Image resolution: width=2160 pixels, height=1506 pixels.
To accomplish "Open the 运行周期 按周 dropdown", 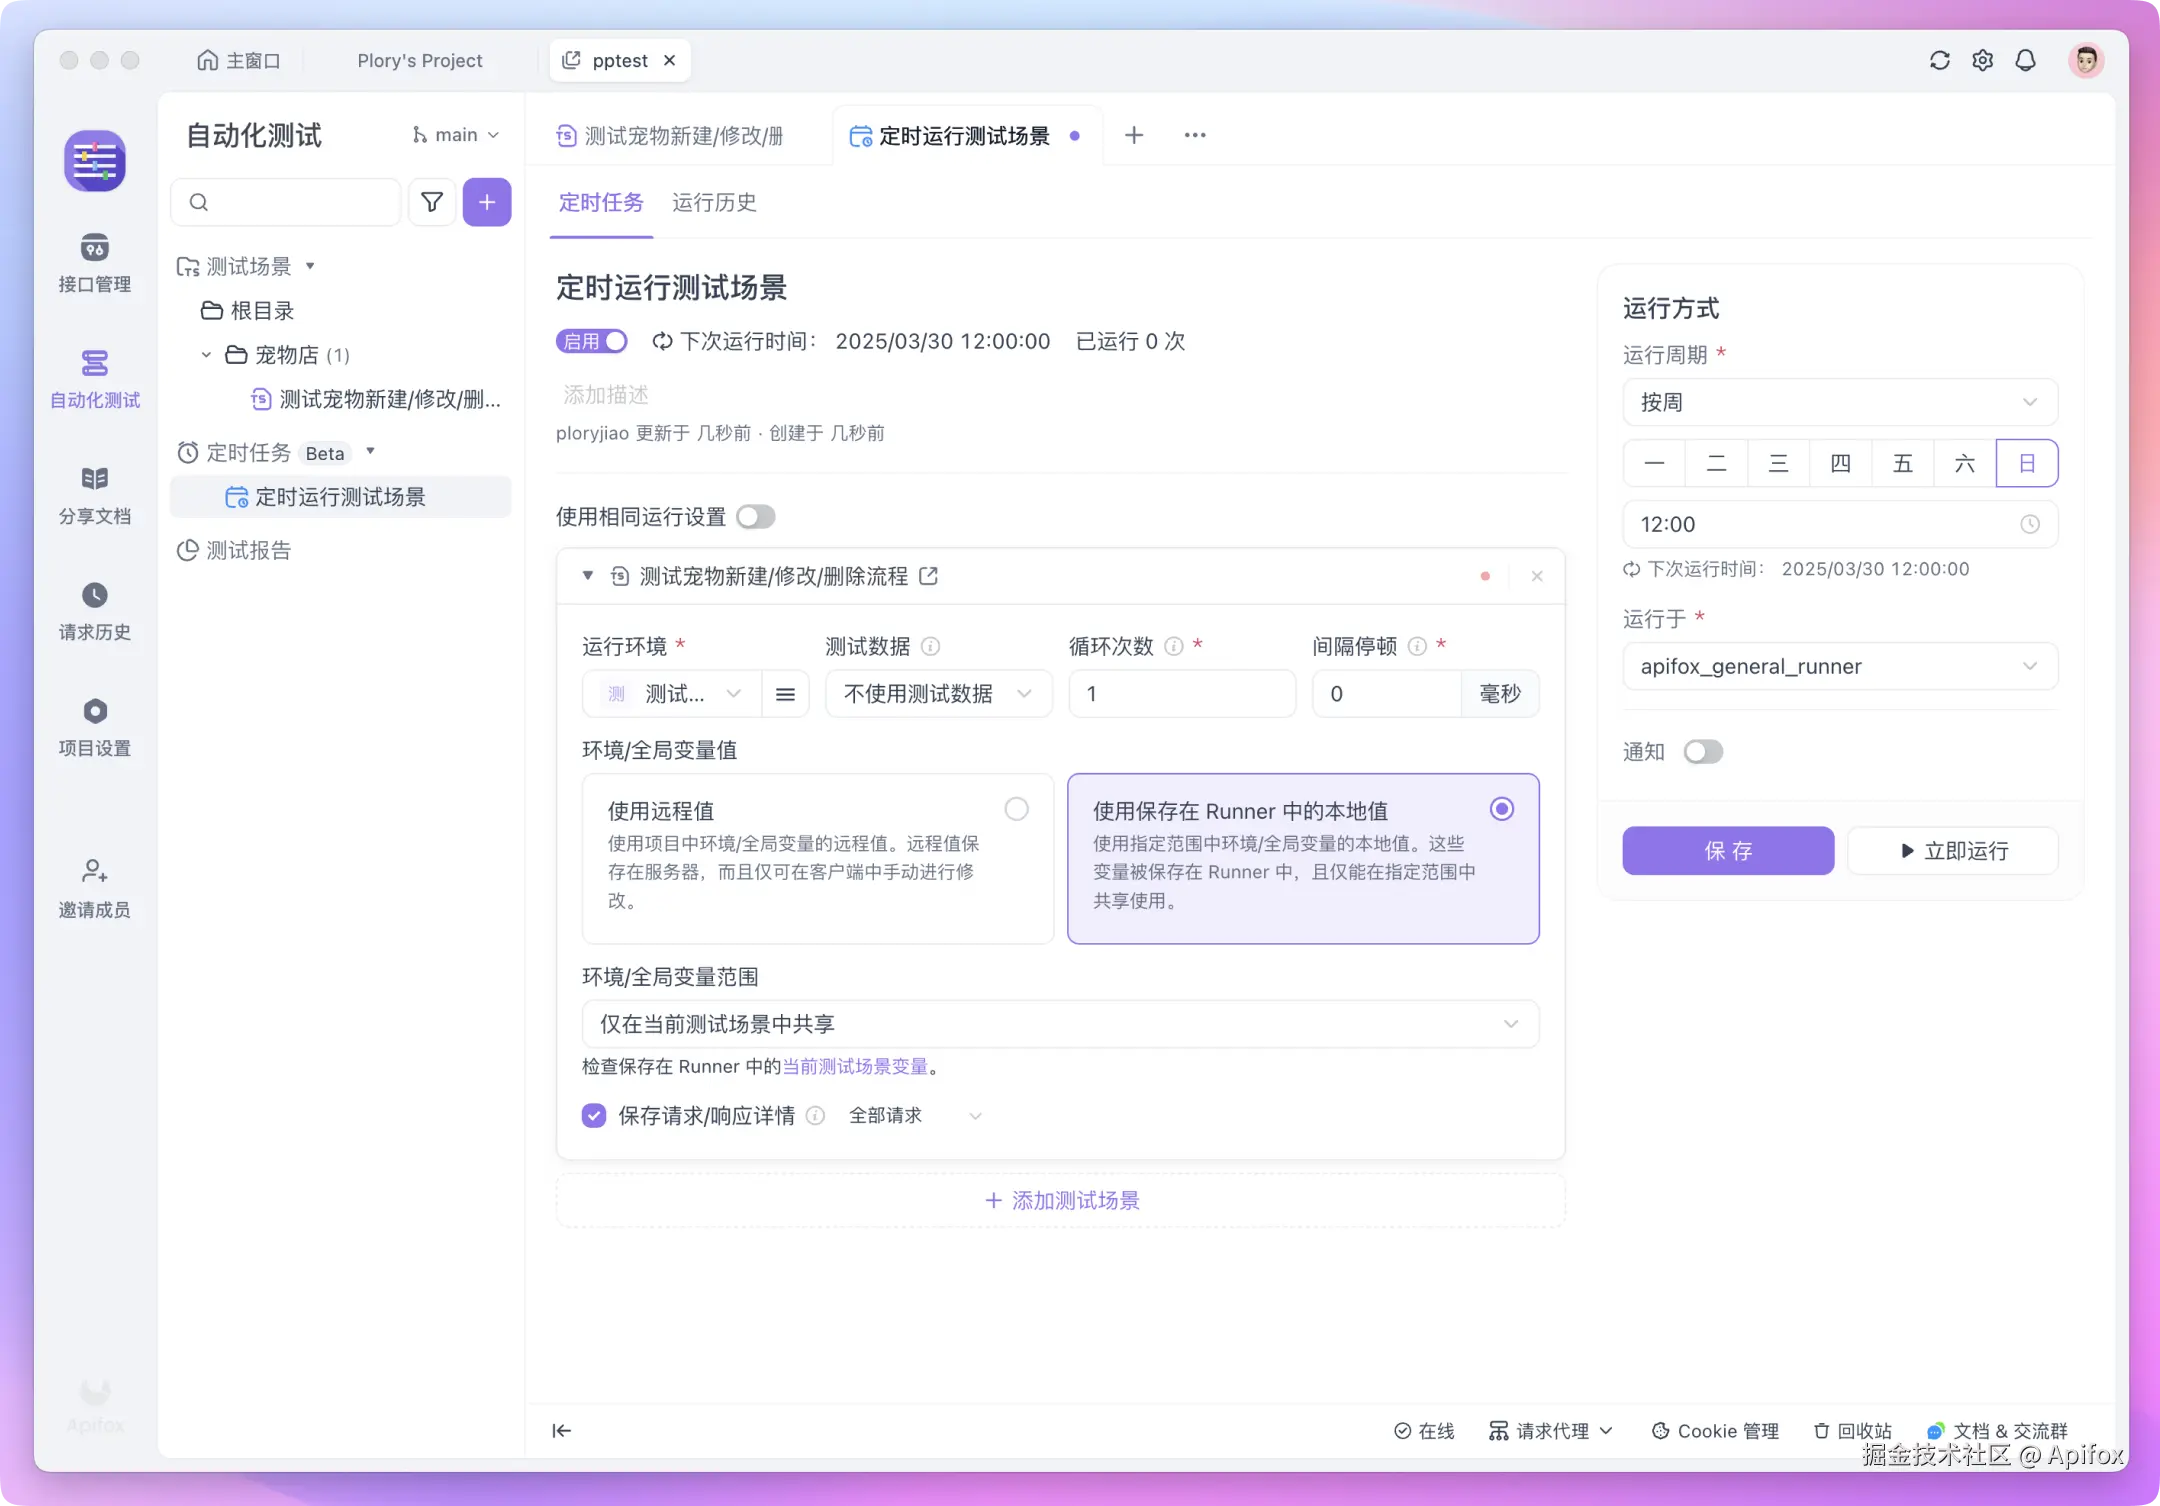I will 1839,402.
